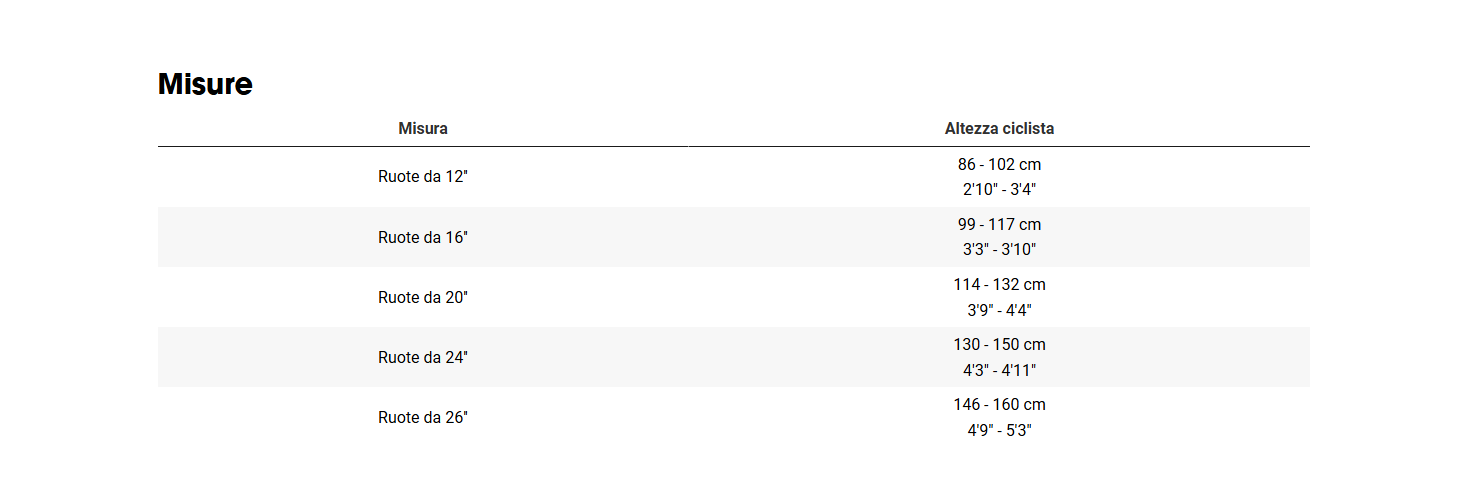Select the 3'9" - 4'4" height text
Screen dimensions: 1470x501
[999, 309]
